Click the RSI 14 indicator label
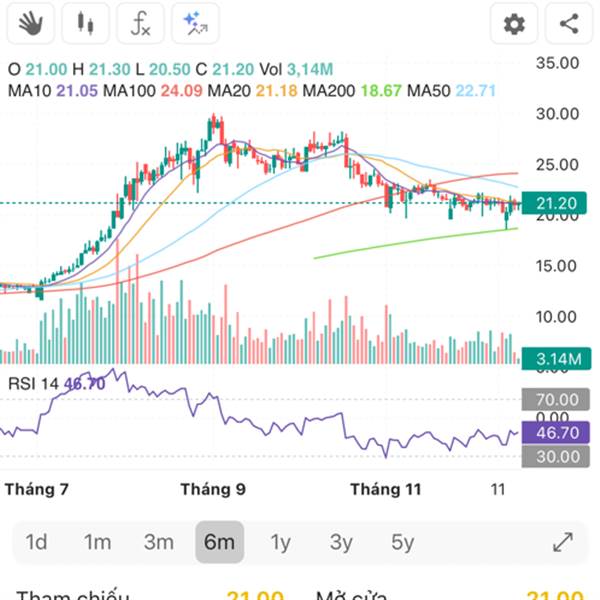 (x=34, y=383)
